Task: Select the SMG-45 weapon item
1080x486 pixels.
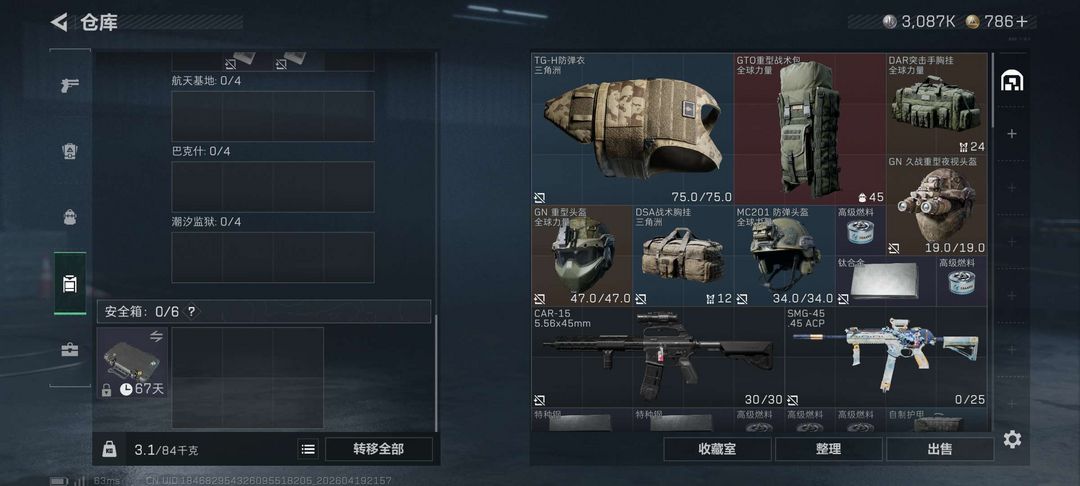Action: 886,357
